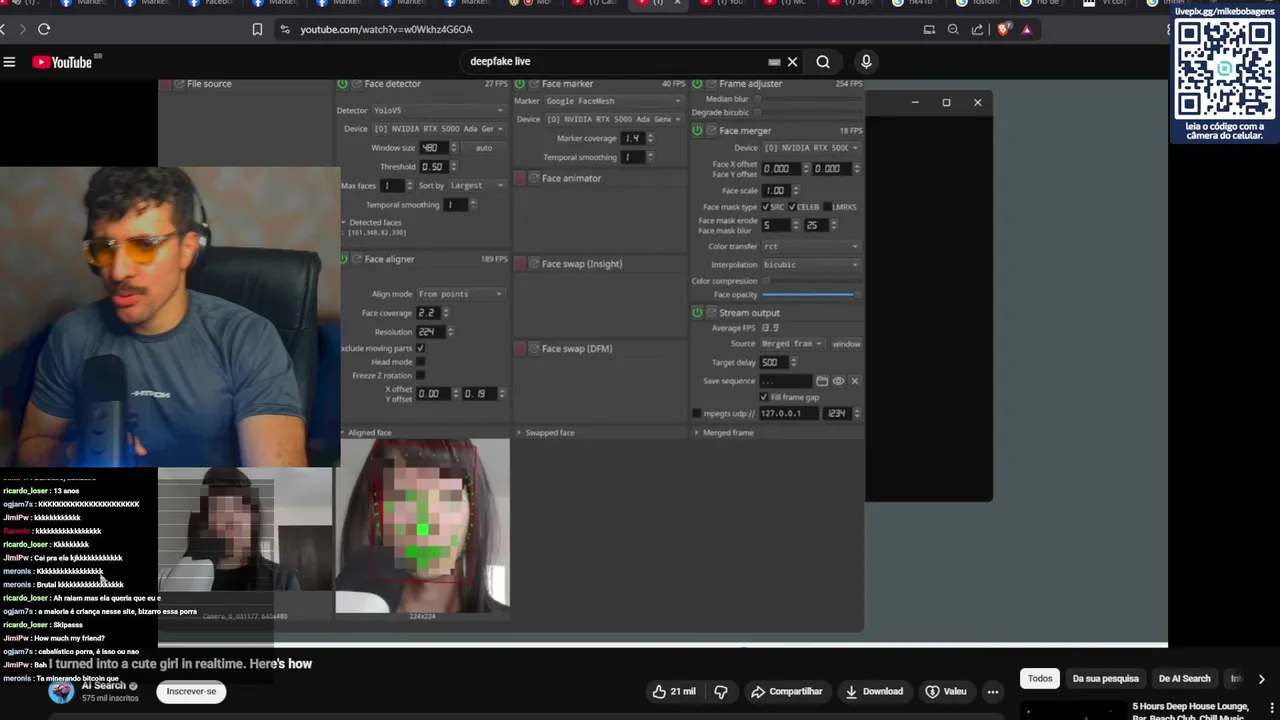The image size is (1280, 720).
Task: Reset the Face detector module settings
Action: point(357,84)
